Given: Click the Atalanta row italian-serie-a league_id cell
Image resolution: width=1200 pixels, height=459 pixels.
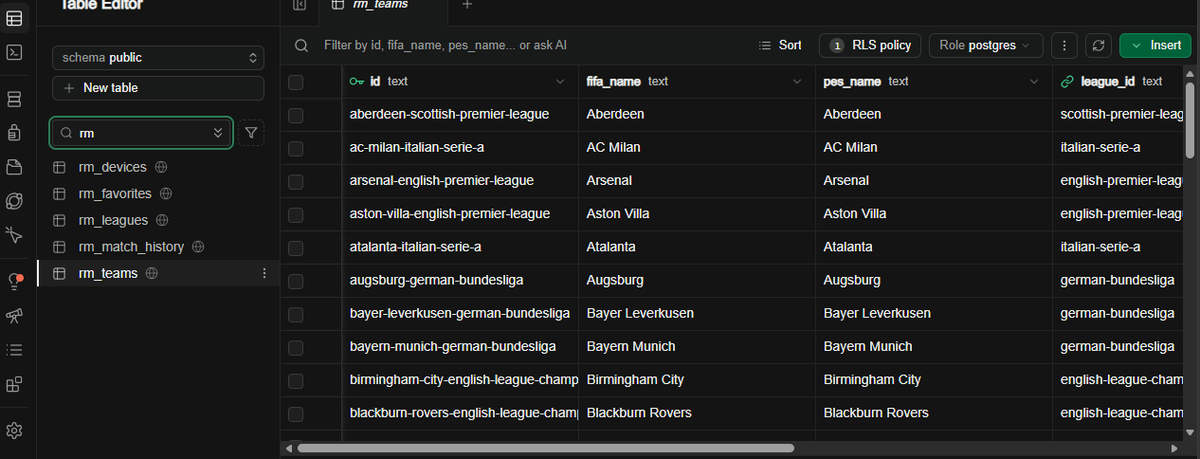Looking at the screenshot, I should coord(1118,247).
